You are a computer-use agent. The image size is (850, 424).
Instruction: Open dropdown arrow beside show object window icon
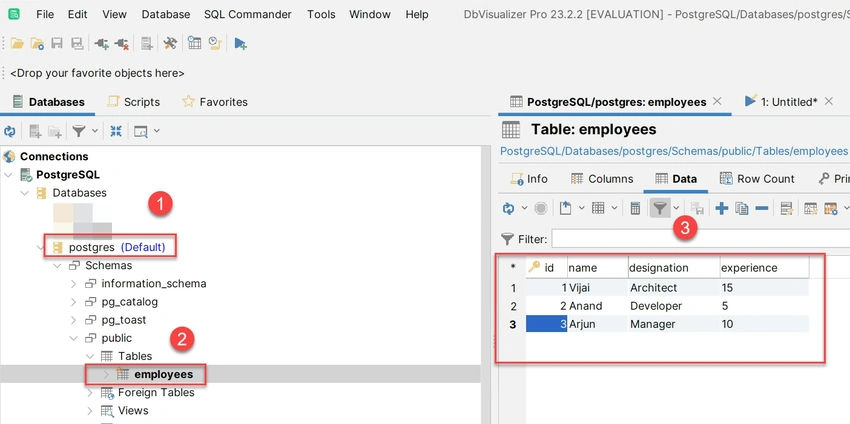[157, 131]
